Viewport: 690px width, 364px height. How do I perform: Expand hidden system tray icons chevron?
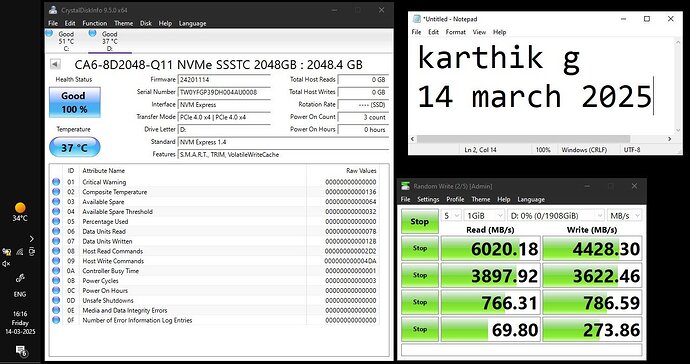32,239
